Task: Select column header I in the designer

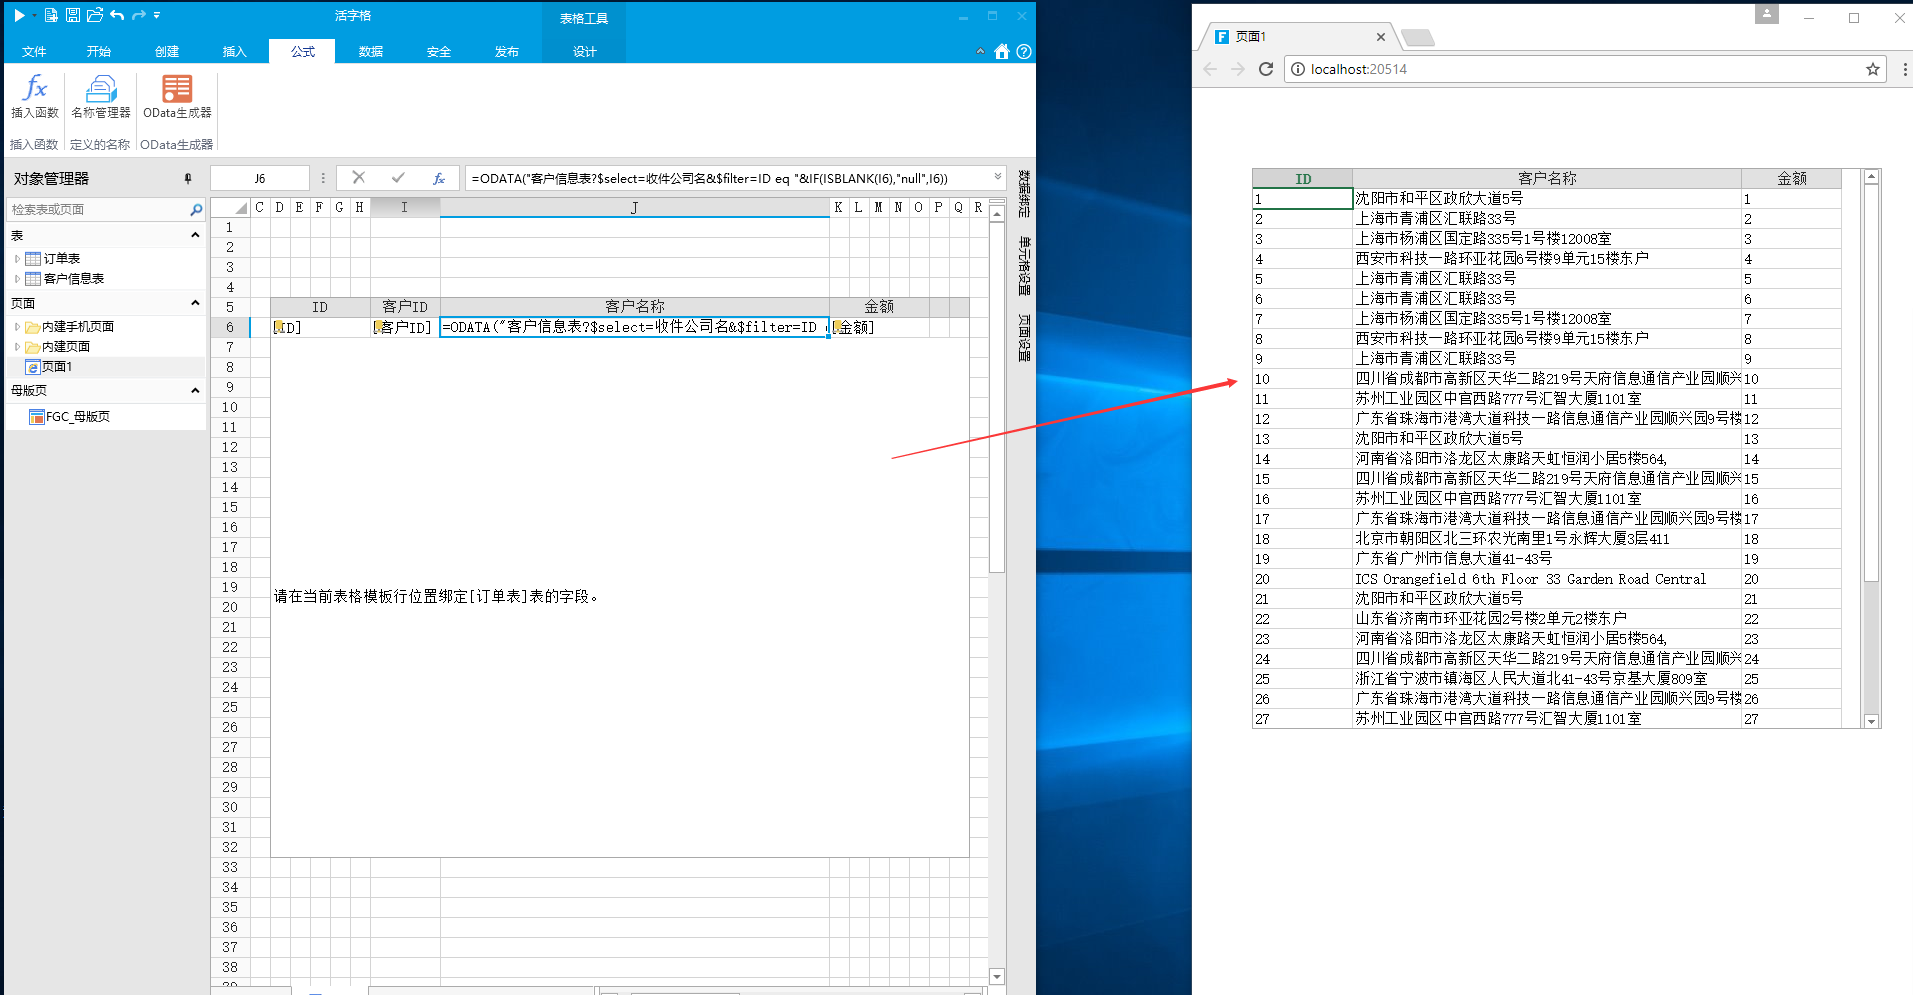Action: [404, 207]
